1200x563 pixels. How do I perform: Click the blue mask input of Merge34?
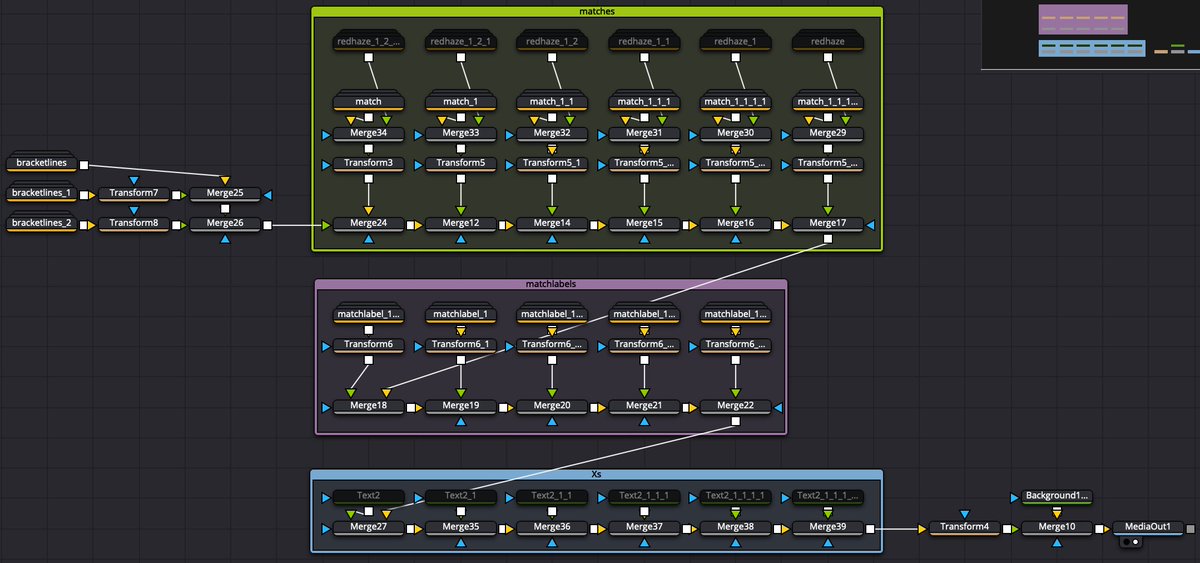pyautogui.click(x=325, y=133)
